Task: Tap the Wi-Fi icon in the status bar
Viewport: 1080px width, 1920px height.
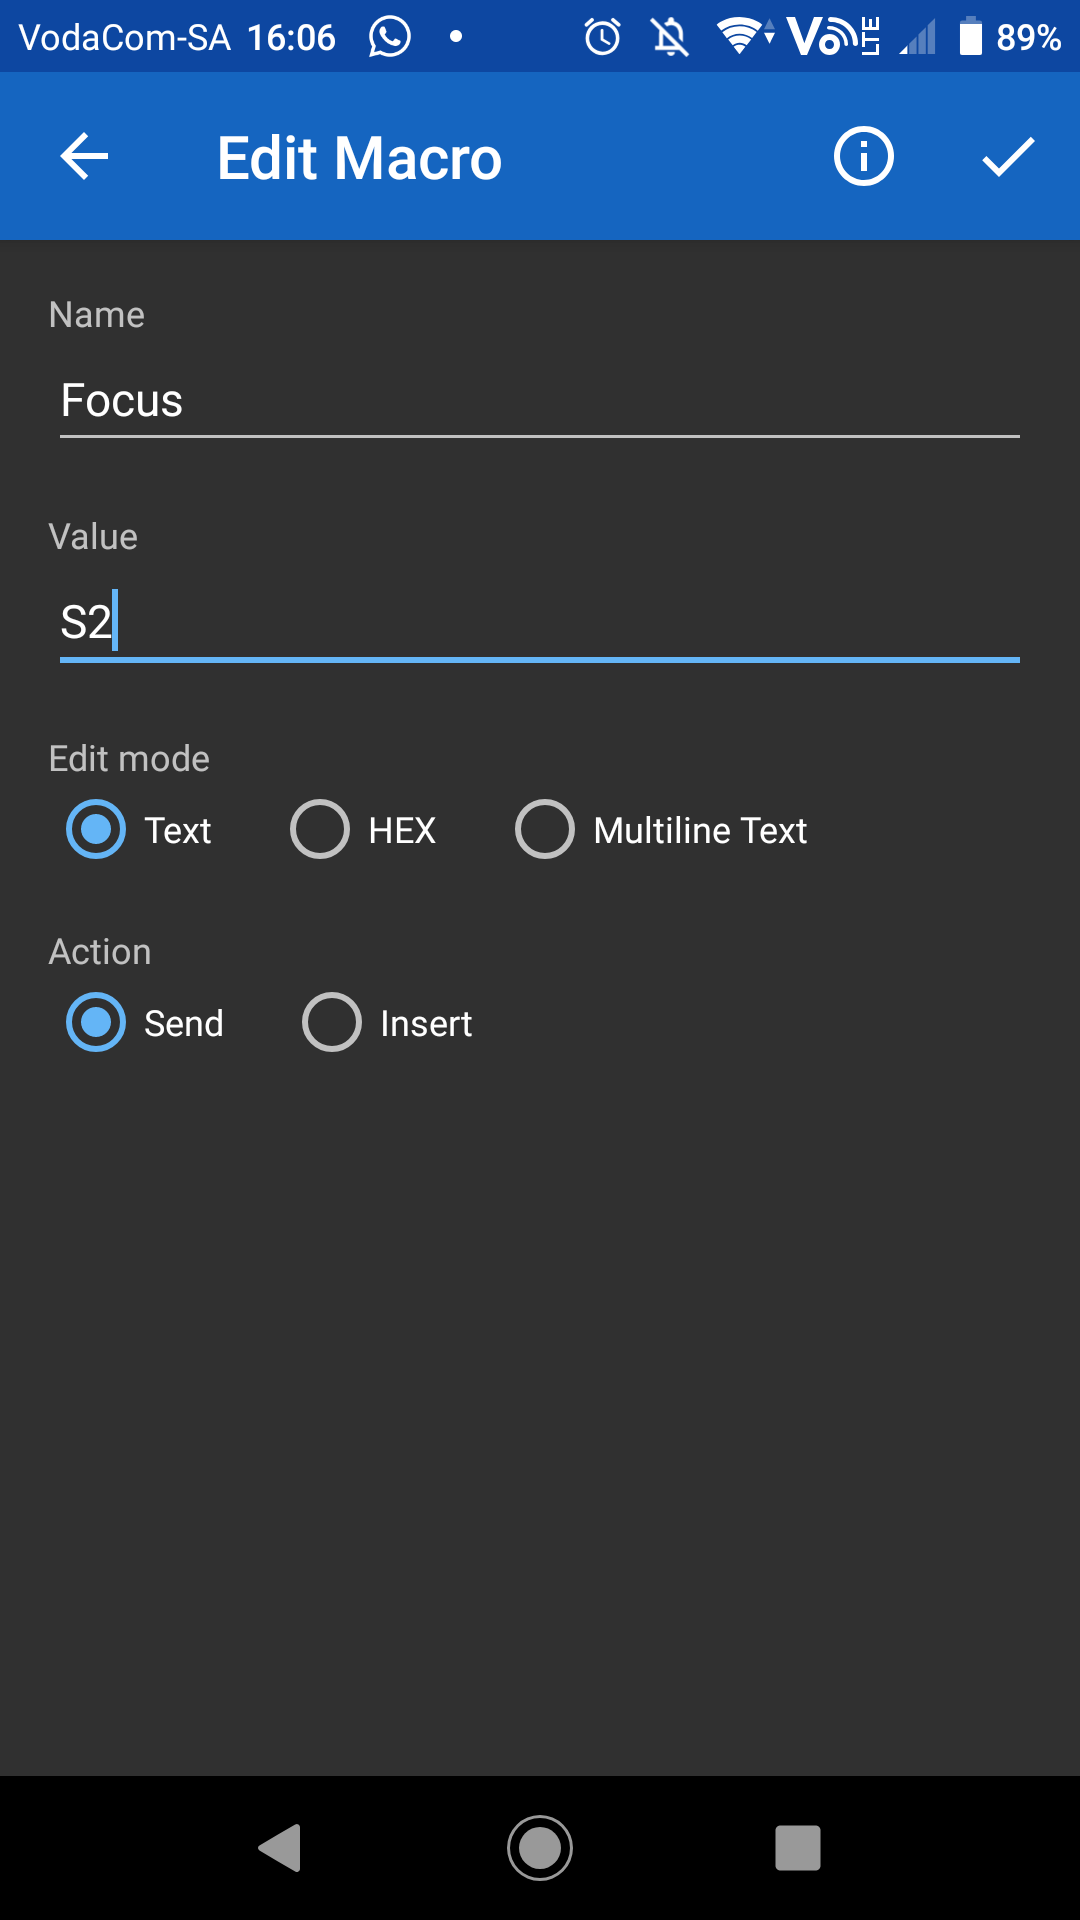Action: tap(741, 36)
